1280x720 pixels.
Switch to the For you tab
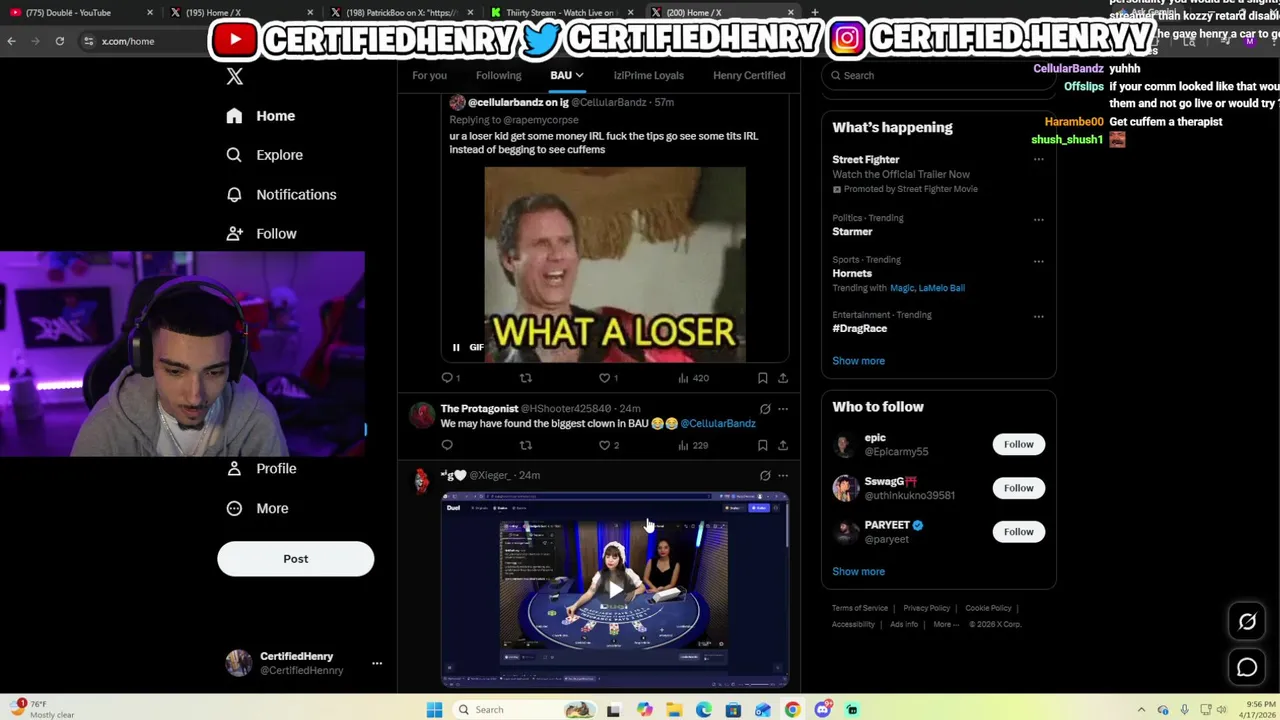(x=430, y=76)
